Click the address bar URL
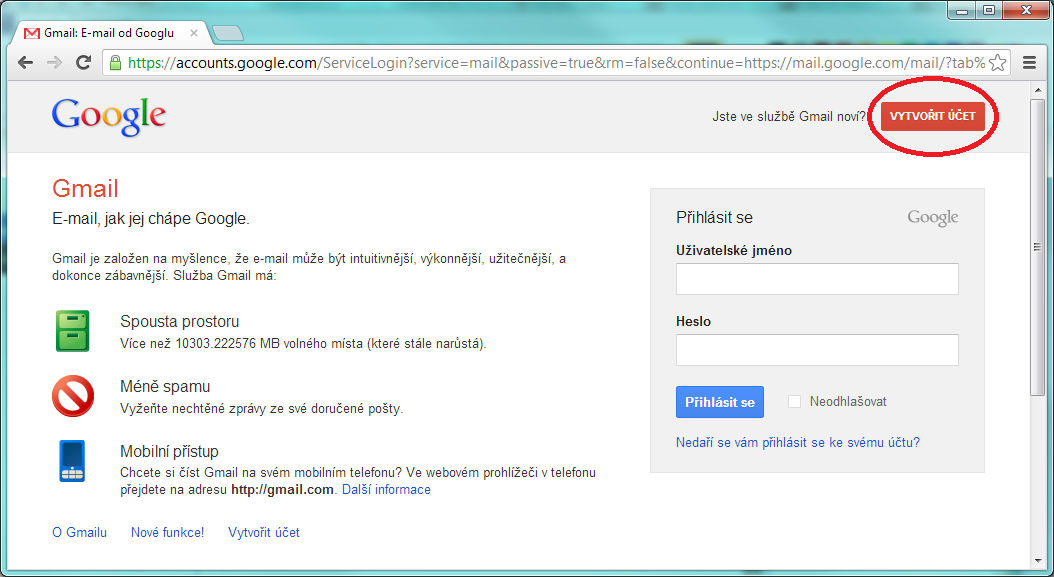1054x577 pixels. pos(556,63)
